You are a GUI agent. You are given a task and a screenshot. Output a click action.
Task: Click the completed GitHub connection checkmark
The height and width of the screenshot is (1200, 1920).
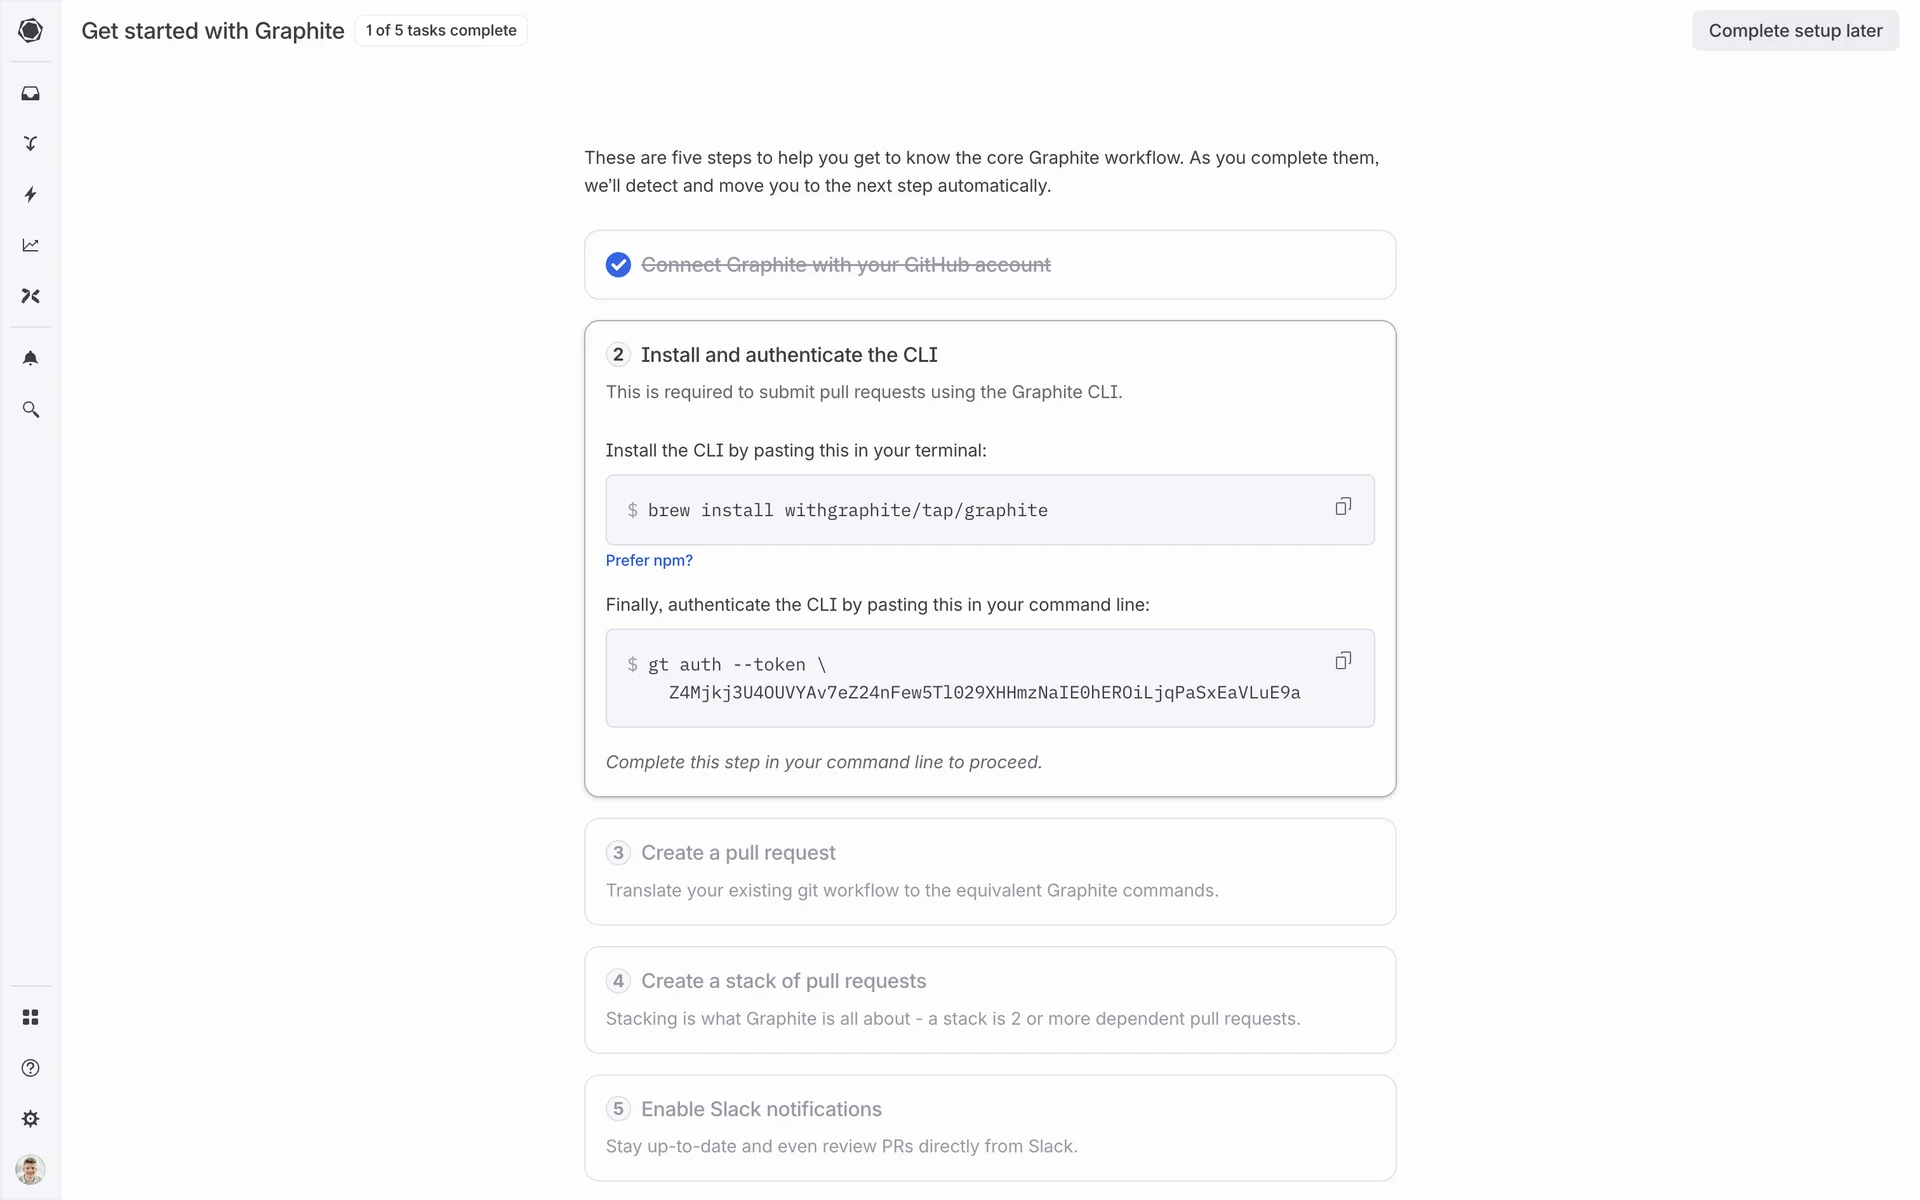(x=618, y=265)
